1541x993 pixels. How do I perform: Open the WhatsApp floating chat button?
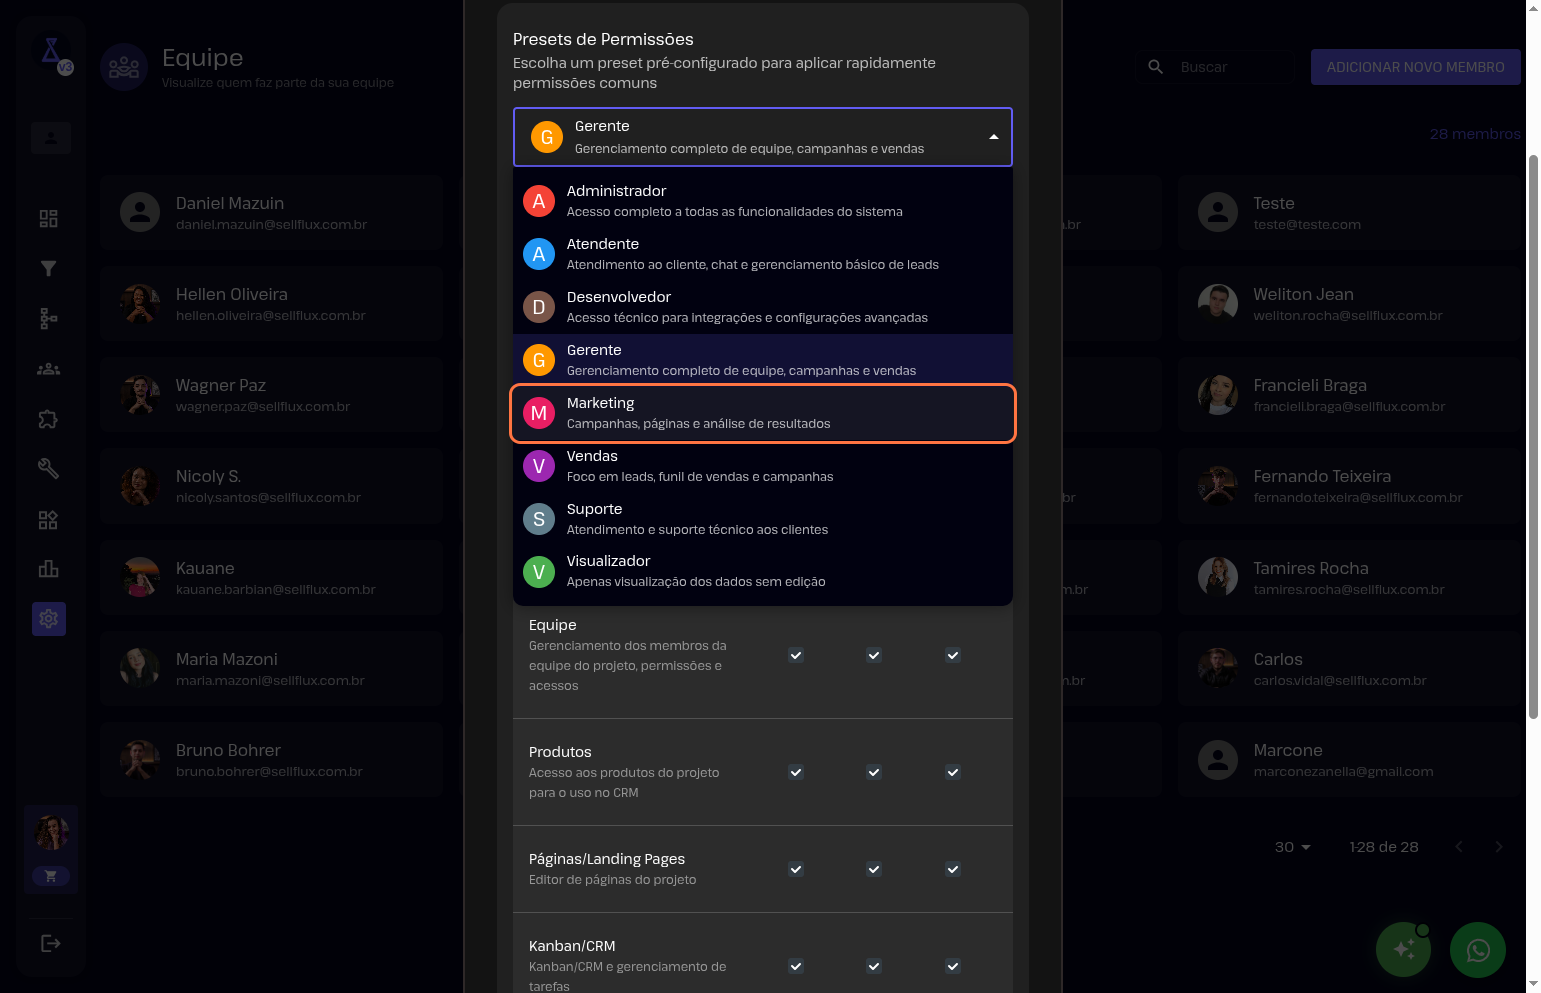[x=1477, y=949]
